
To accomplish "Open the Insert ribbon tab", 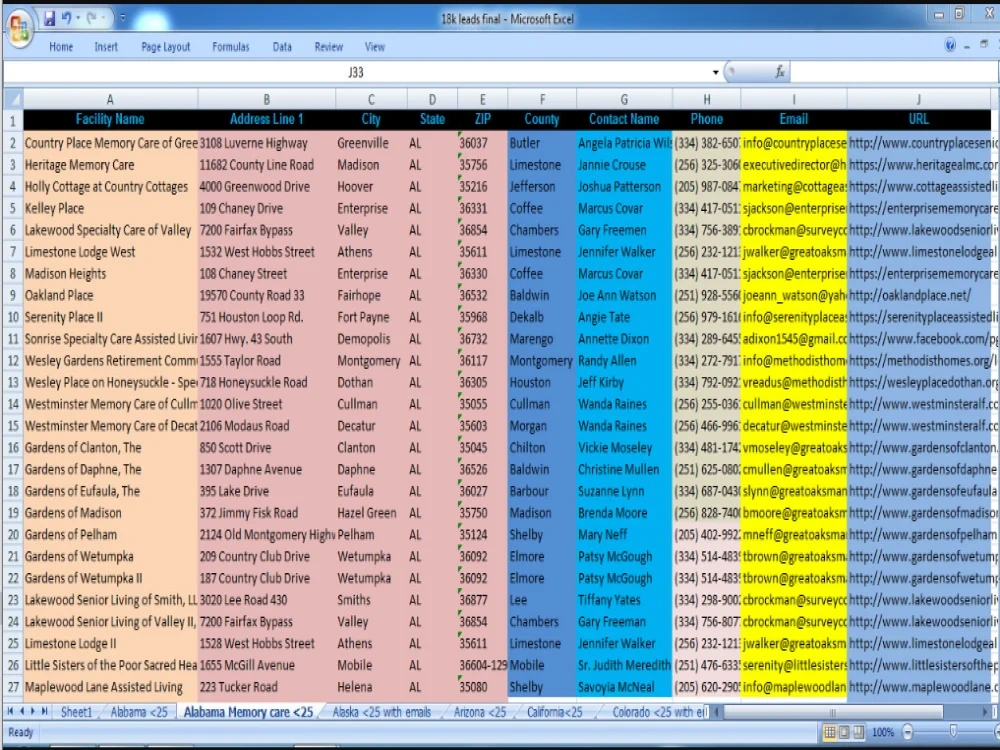I will [x=106, y=47].
